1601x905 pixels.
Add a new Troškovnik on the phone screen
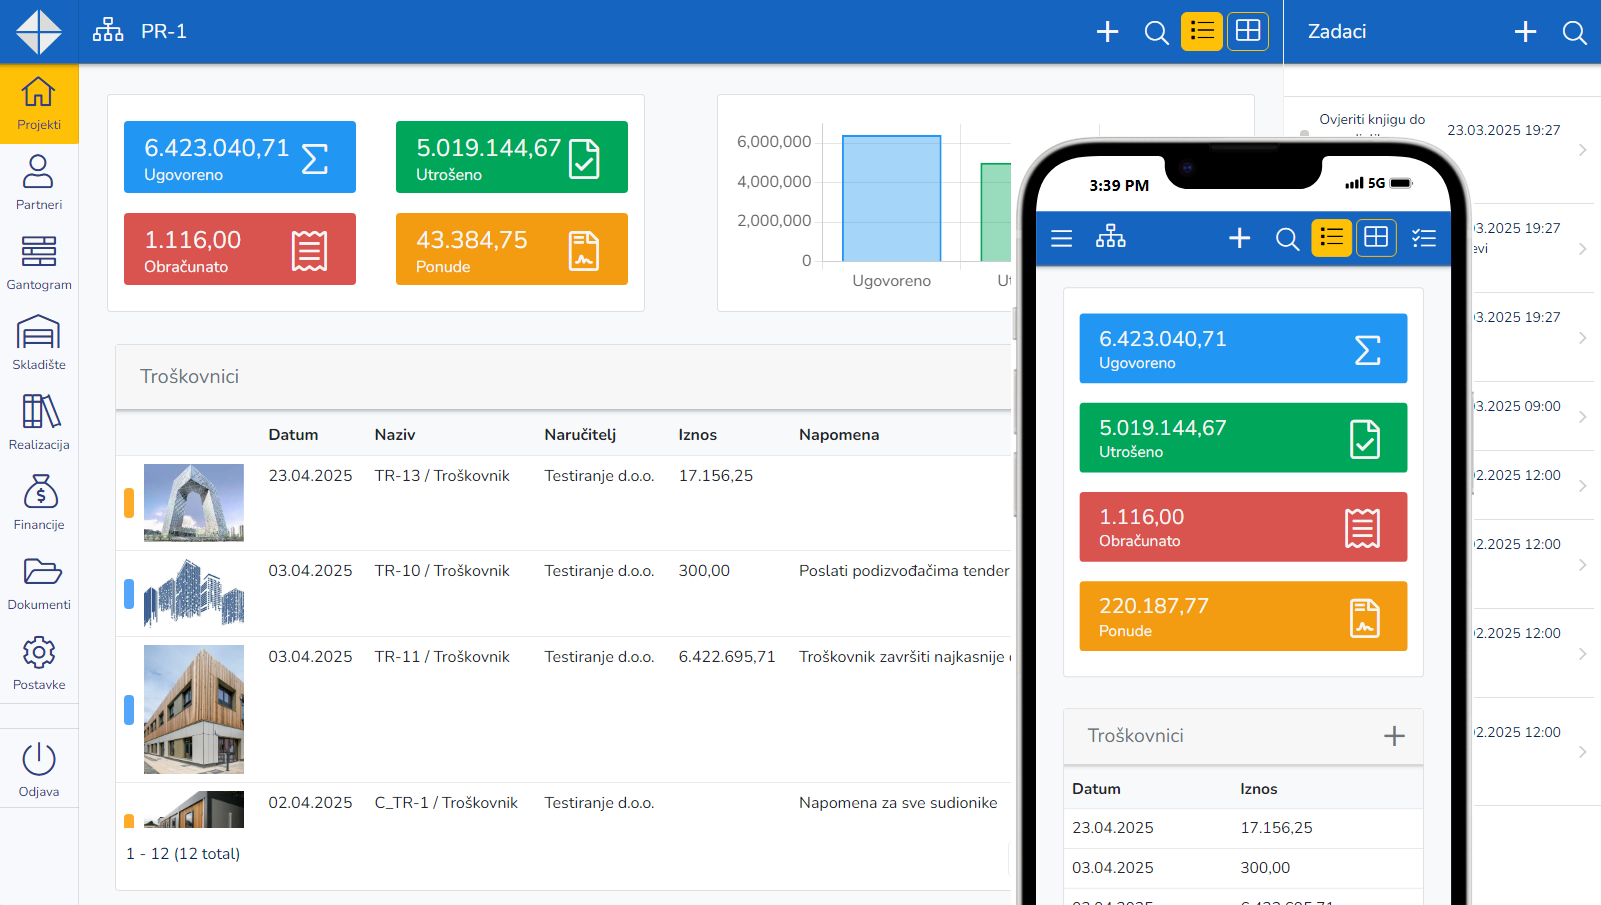coord(1394,736)
